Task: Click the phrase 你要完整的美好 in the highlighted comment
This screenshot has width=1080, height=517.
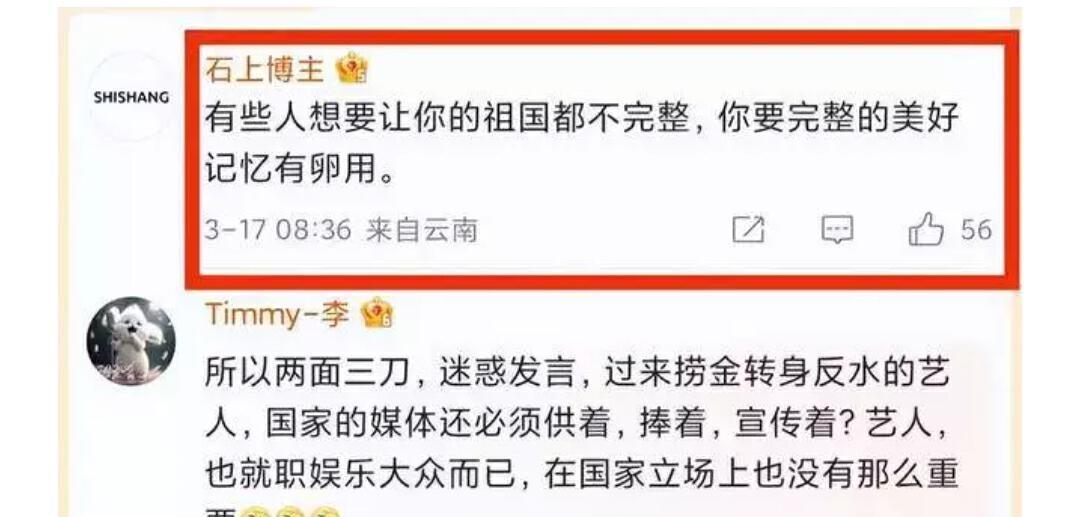Action: pyautogui.click(x=838, y=120)
